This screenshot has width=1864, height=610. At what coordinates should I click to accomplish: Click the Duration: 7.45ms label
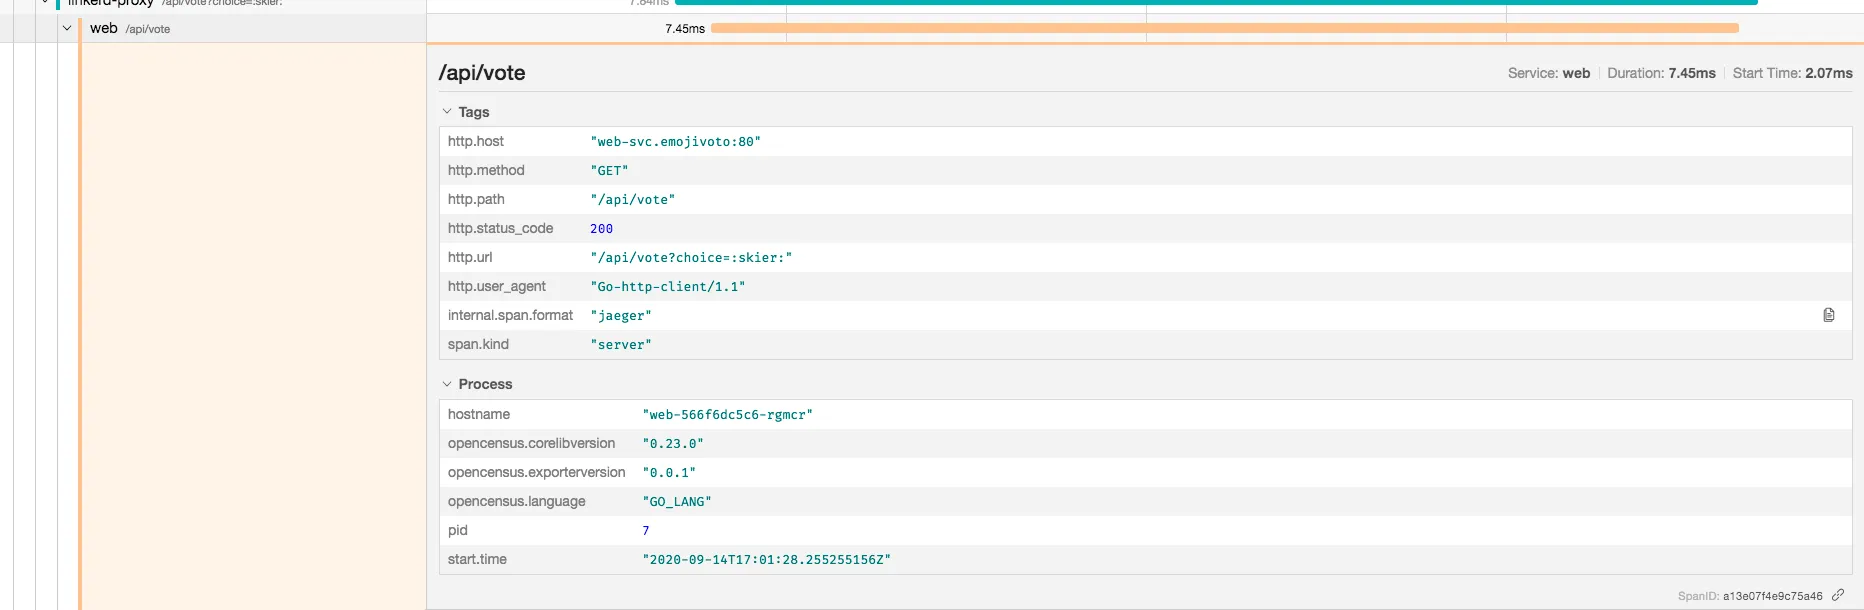tap(1661, 73)
